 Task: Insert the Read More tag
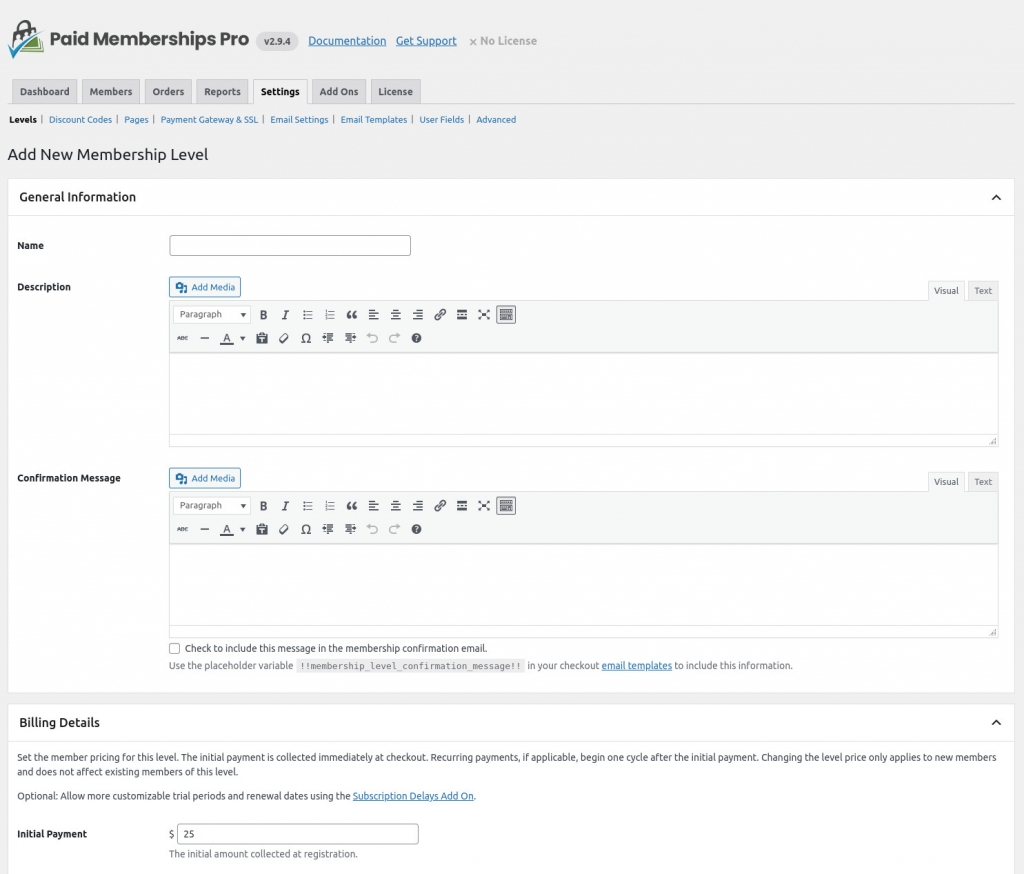[462, 314]
